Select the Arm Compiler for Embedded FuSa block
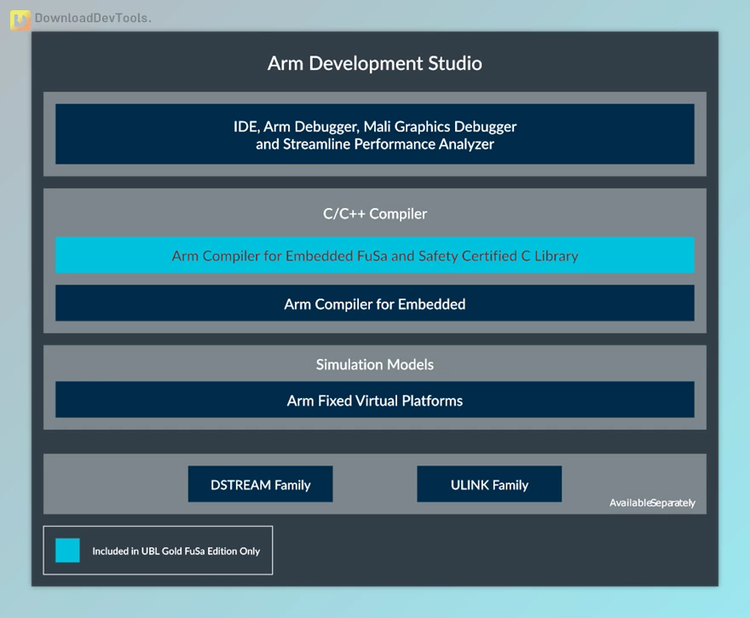 375,255
